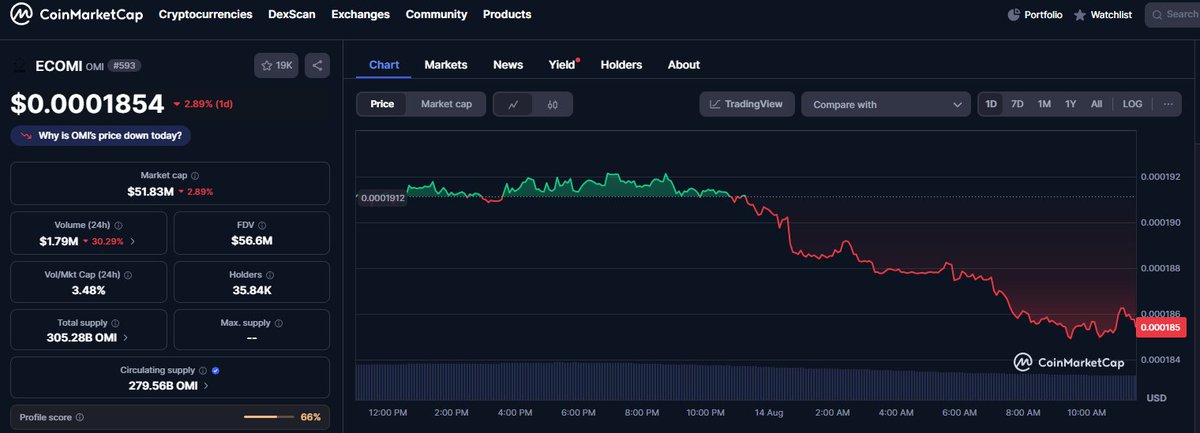1200x433 pixels.
Task: Expand Total supply details chevron
Action: [x=126, y=339]
